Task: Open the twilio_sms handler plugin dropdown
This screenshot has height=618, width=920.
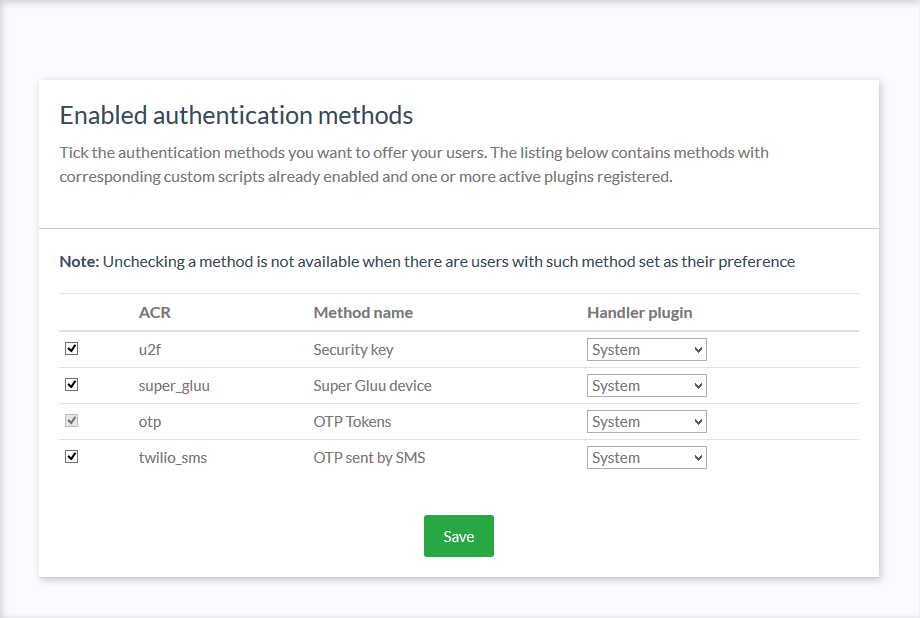Action: (646, 457)
